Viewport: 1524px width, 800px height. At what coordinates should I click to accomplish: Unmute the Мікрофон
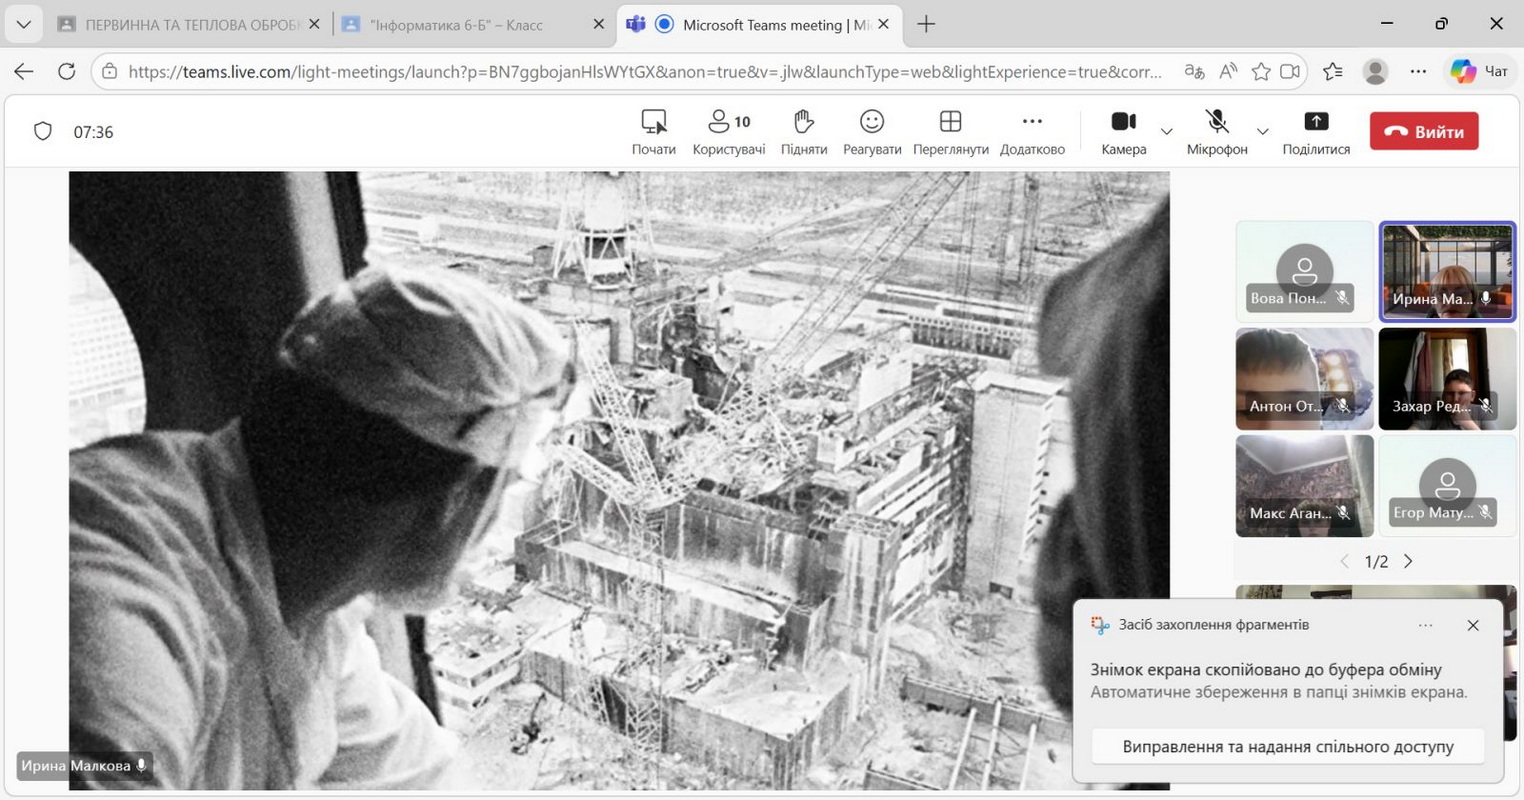(x=1216, y=132)
